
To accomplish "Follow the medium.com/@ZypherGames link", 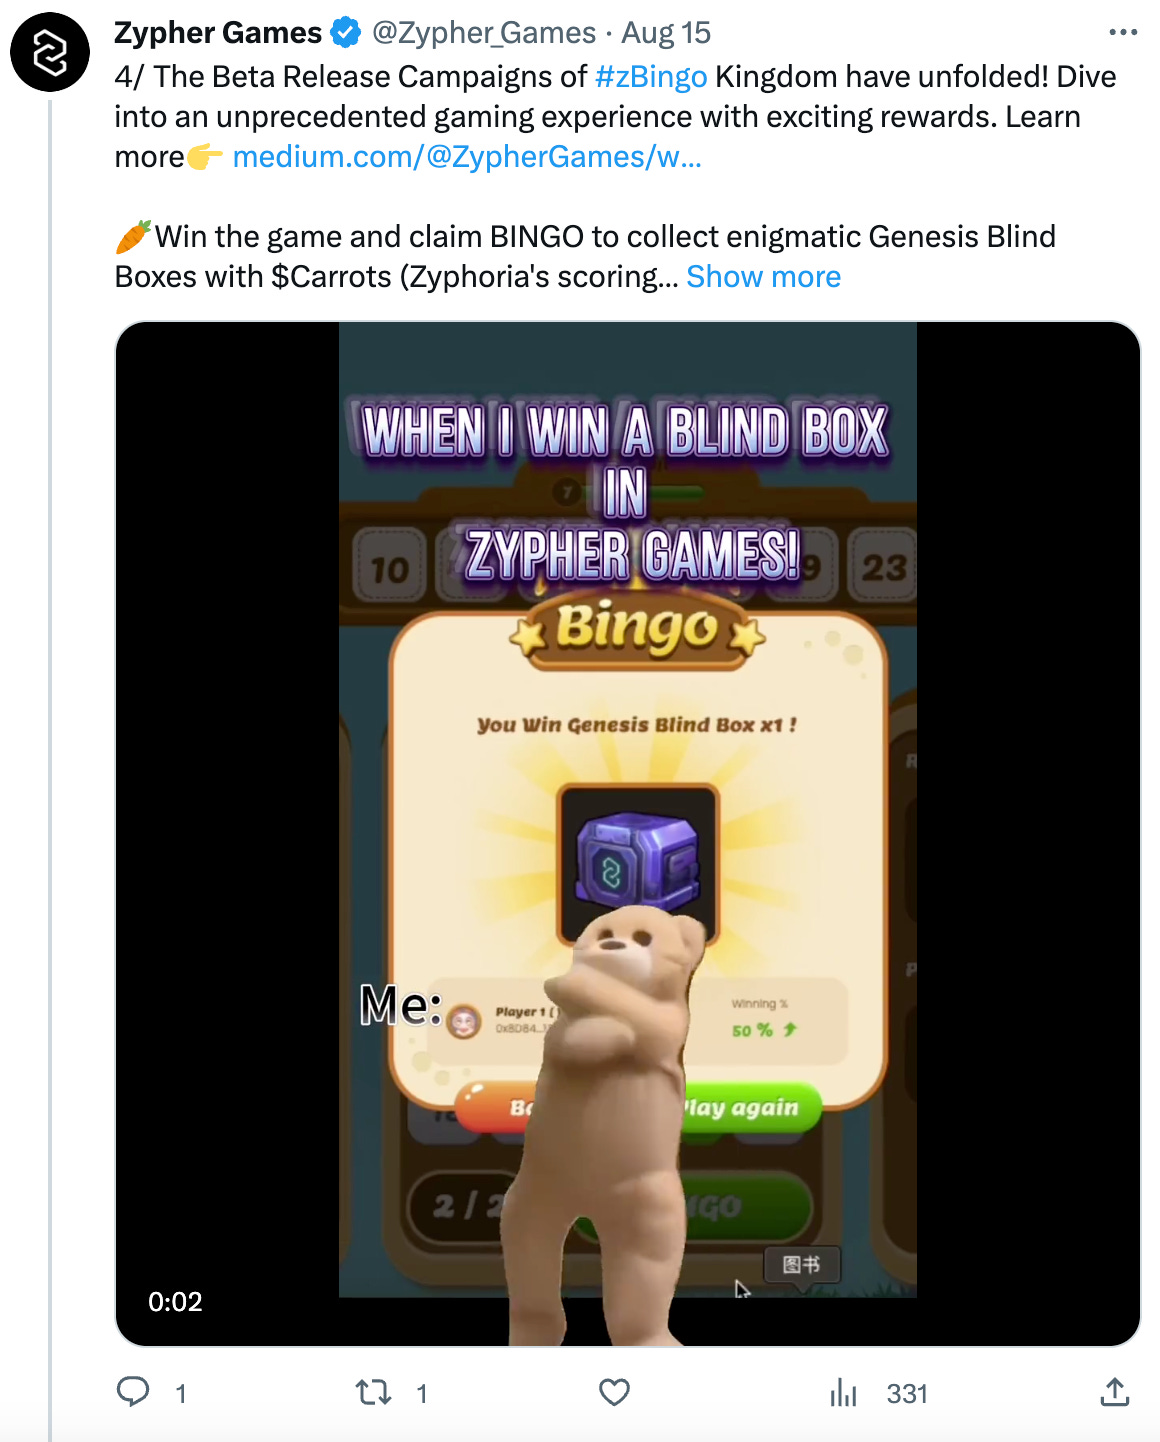I will click(x=467, y=157).
